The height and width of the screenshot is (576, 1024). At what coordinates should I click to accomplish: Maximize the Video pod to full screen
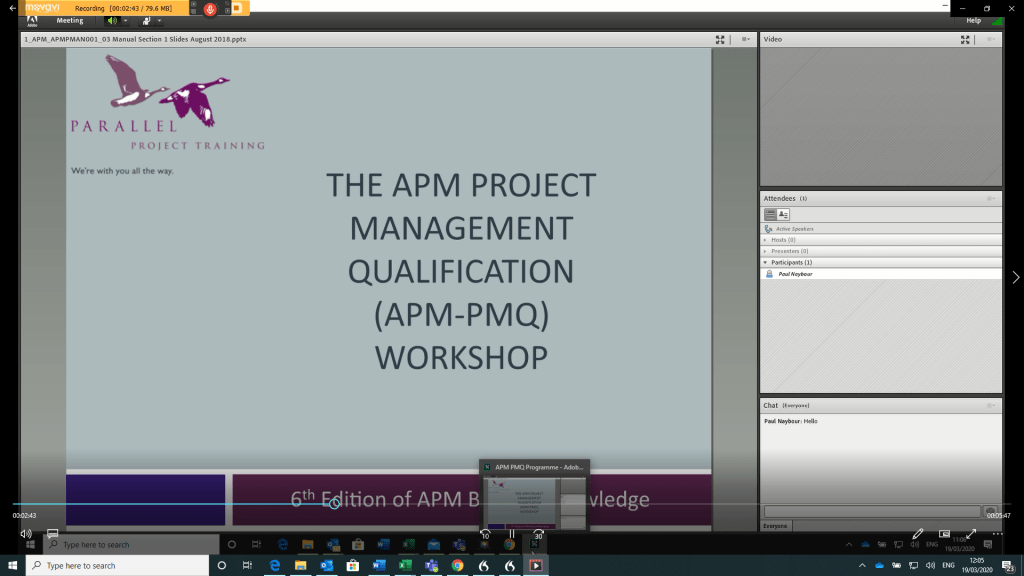tap(965, 40)
